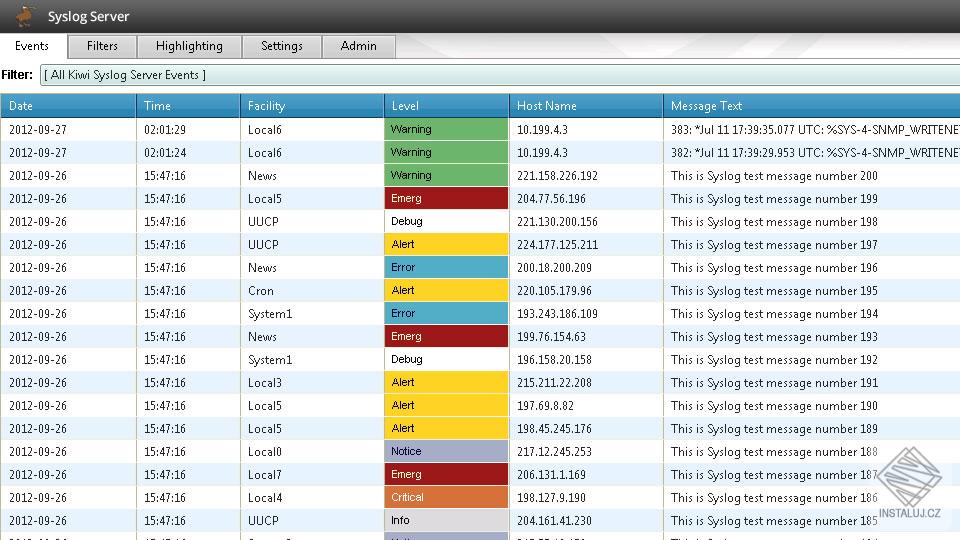Click host name 206.131.1.169
The height and width of the screenshot is (540, 960).
coord(551,474)
